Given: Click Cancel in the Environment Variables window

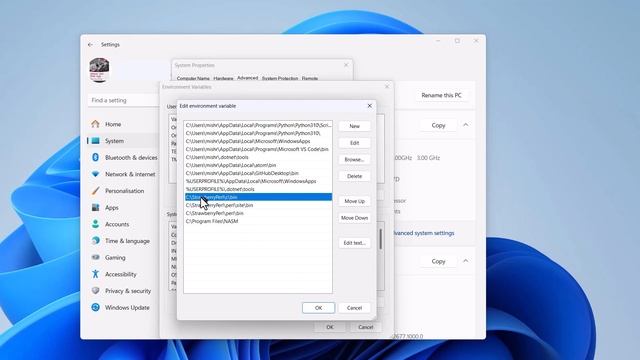Looking at the screenshot, I should tap(365, 327).
